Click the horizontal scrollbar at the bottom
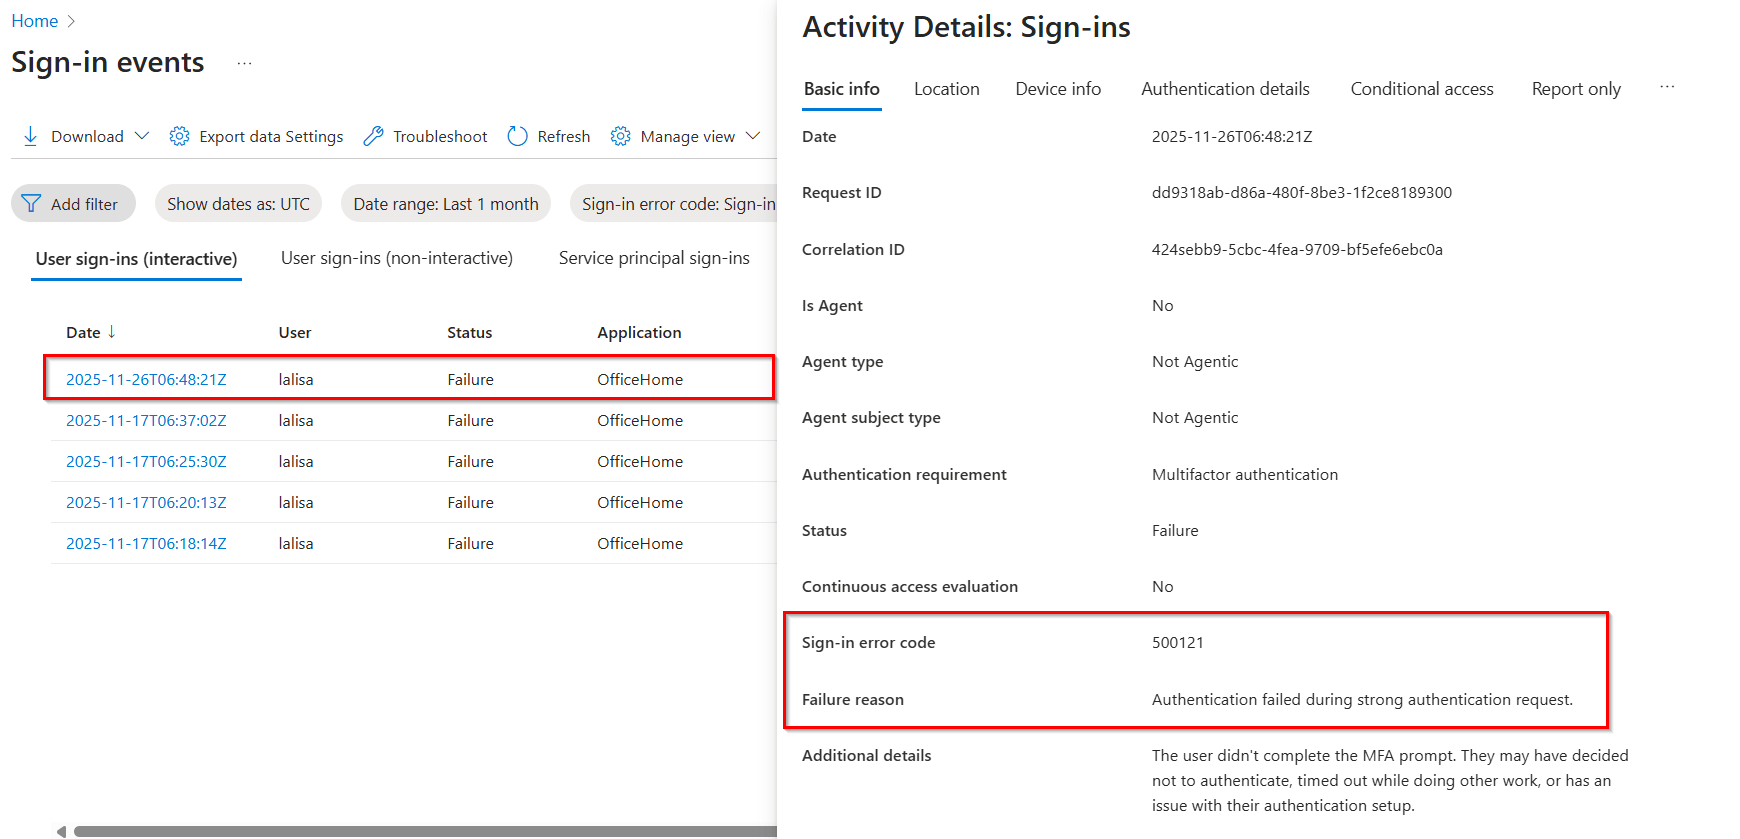This screenshot has height=839, width=1740. pyautogui.click(x=420, y=830)
